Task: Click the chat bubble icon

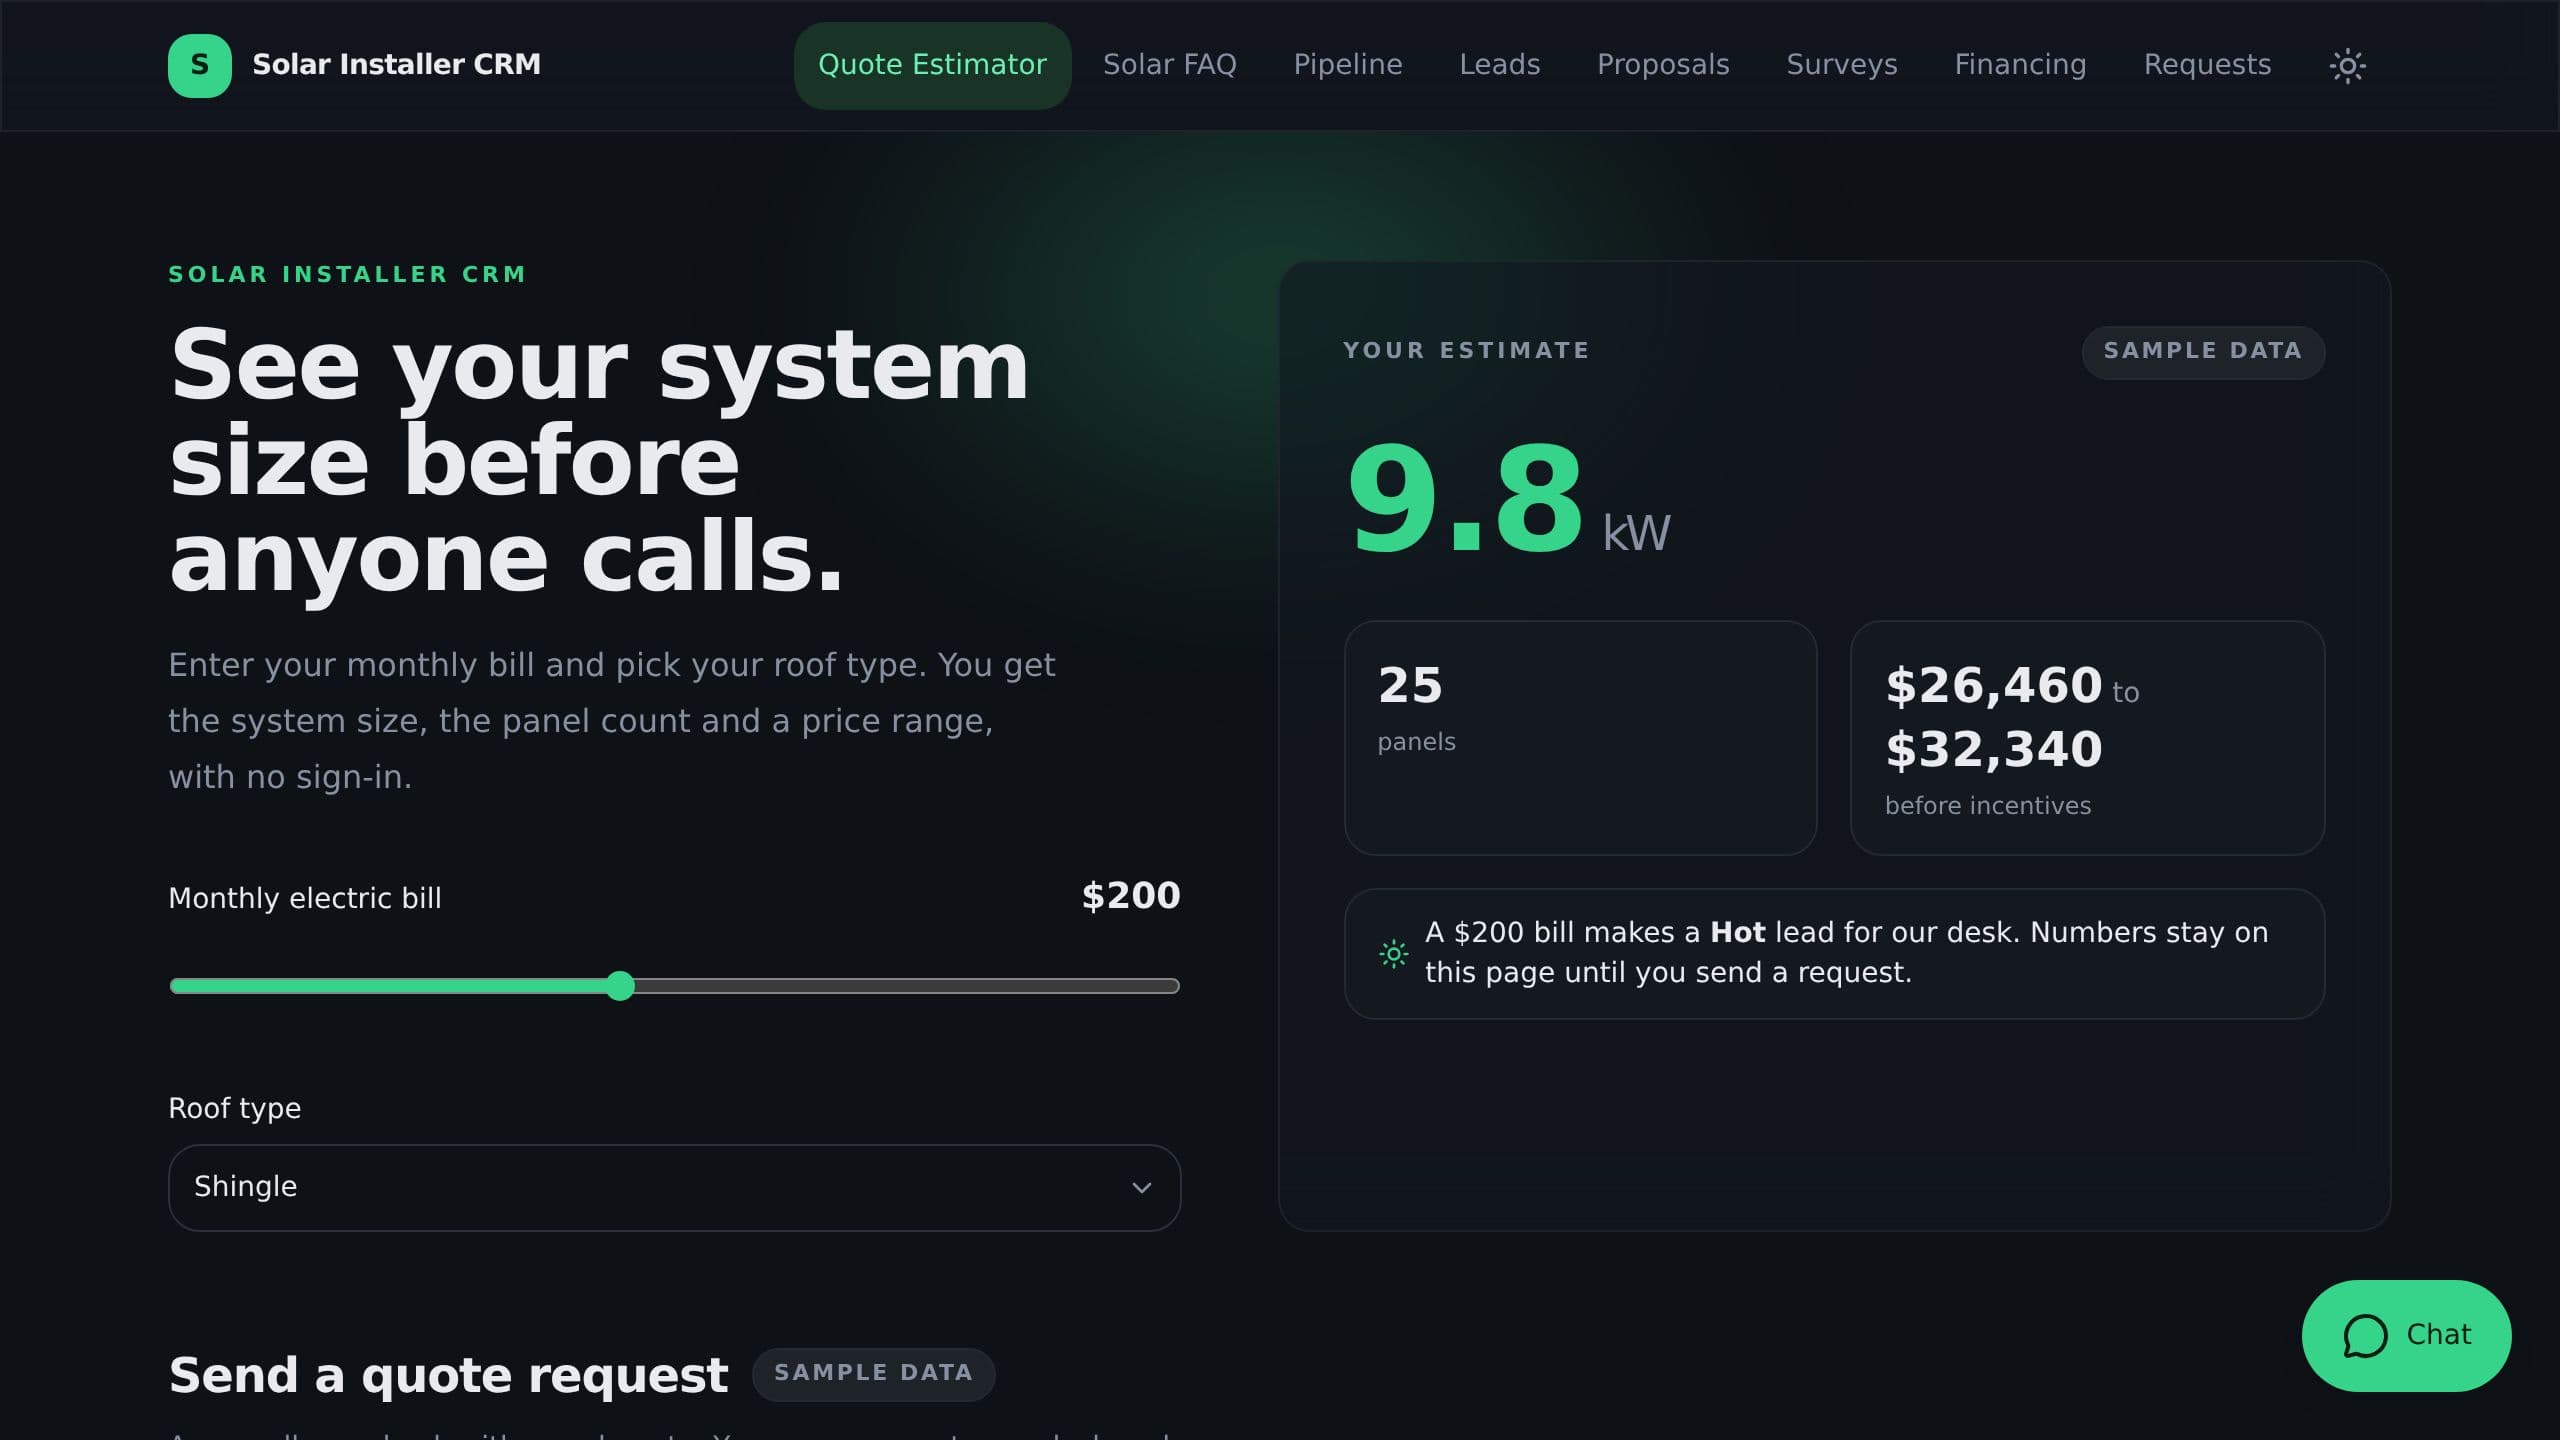Action: [x=2365, y=1336]
